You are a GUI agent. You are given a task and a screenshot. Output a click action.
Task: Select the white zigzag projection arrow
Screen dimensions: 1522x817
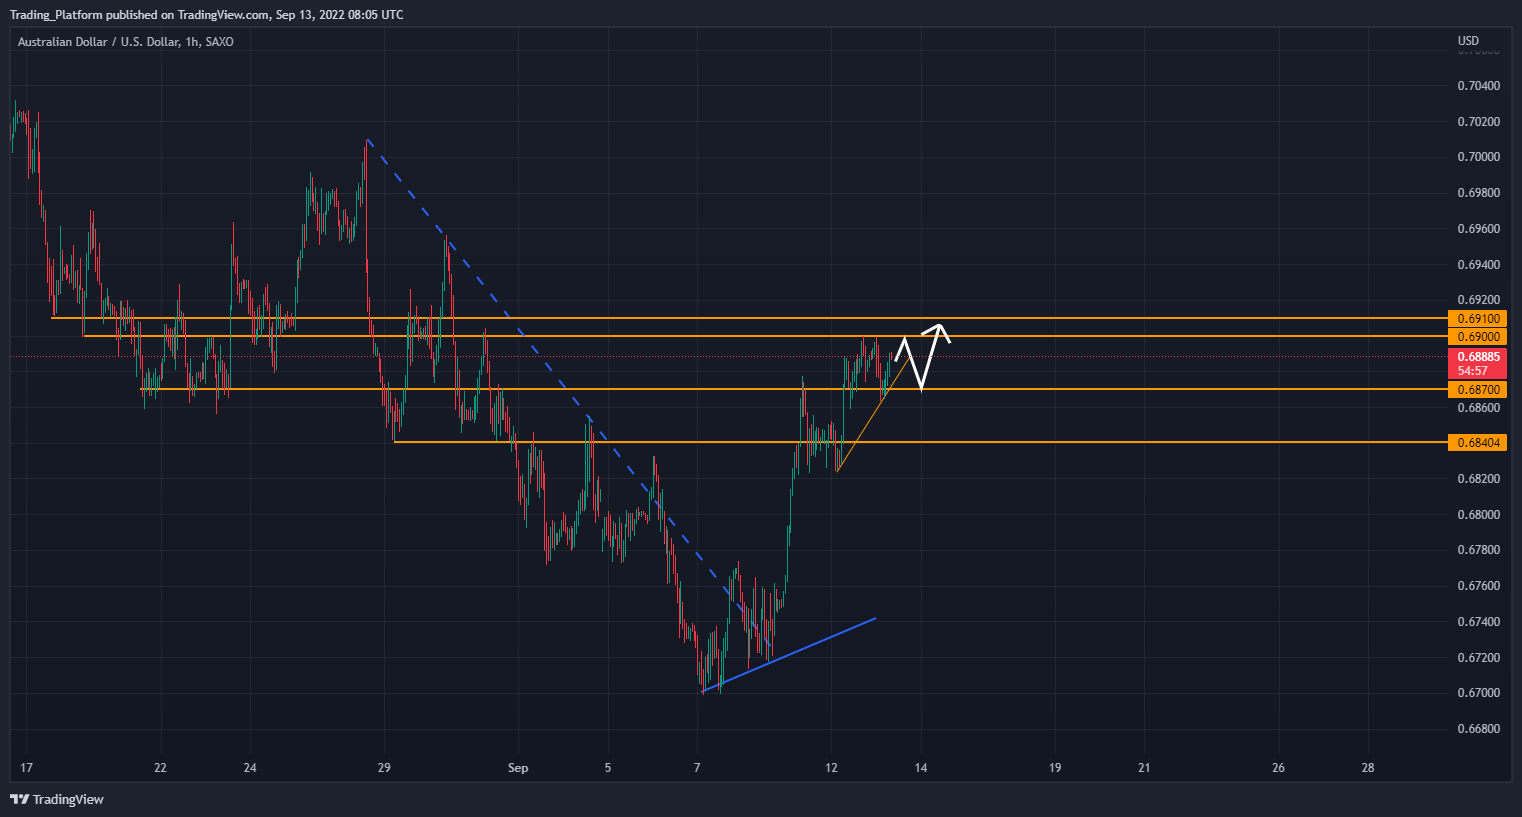[922, 356]
